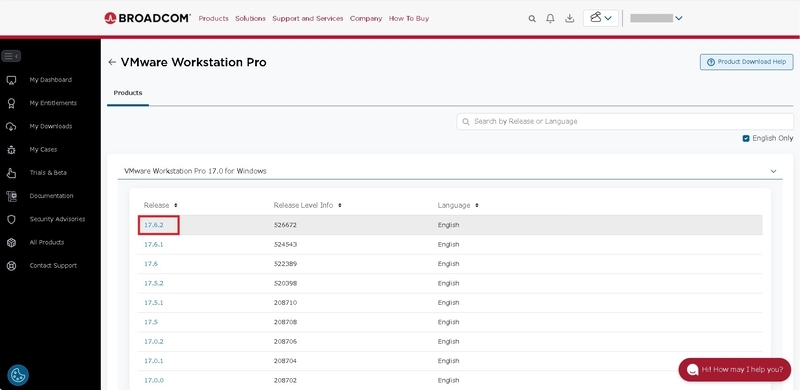Uncheck the English Only checkbox

point(746,138)
